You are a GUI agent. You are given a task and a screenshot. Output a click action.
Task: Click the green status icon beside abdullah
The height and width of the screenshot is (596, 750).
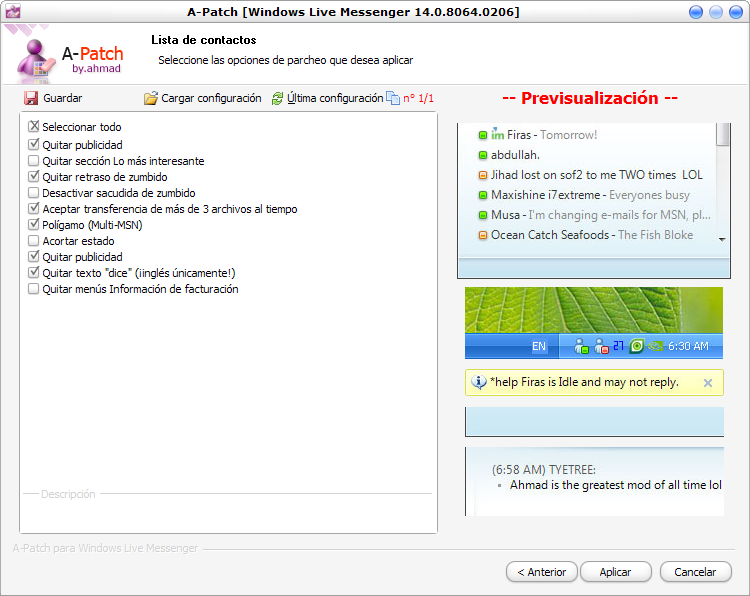pos(482,155)
